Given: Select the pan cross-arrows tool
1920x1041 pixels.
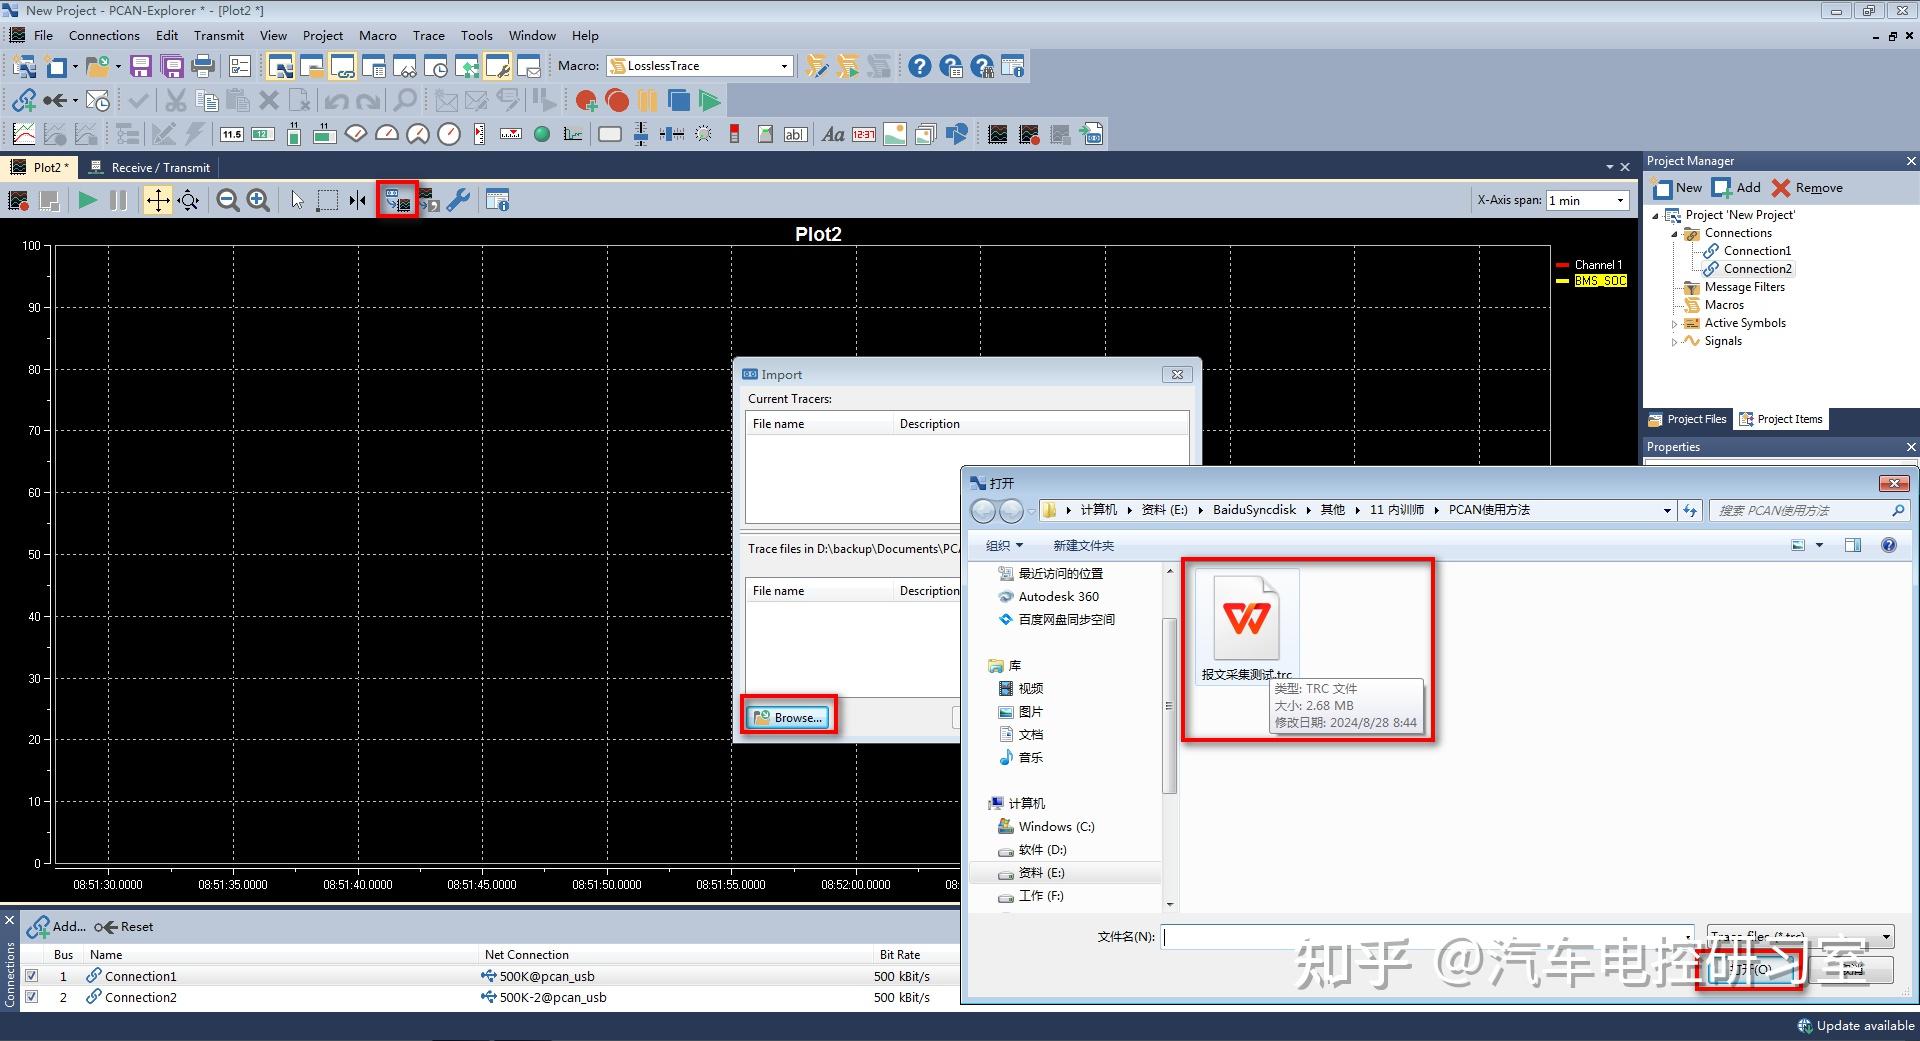Looking at the screenshot, I should [x=158, y=201].
